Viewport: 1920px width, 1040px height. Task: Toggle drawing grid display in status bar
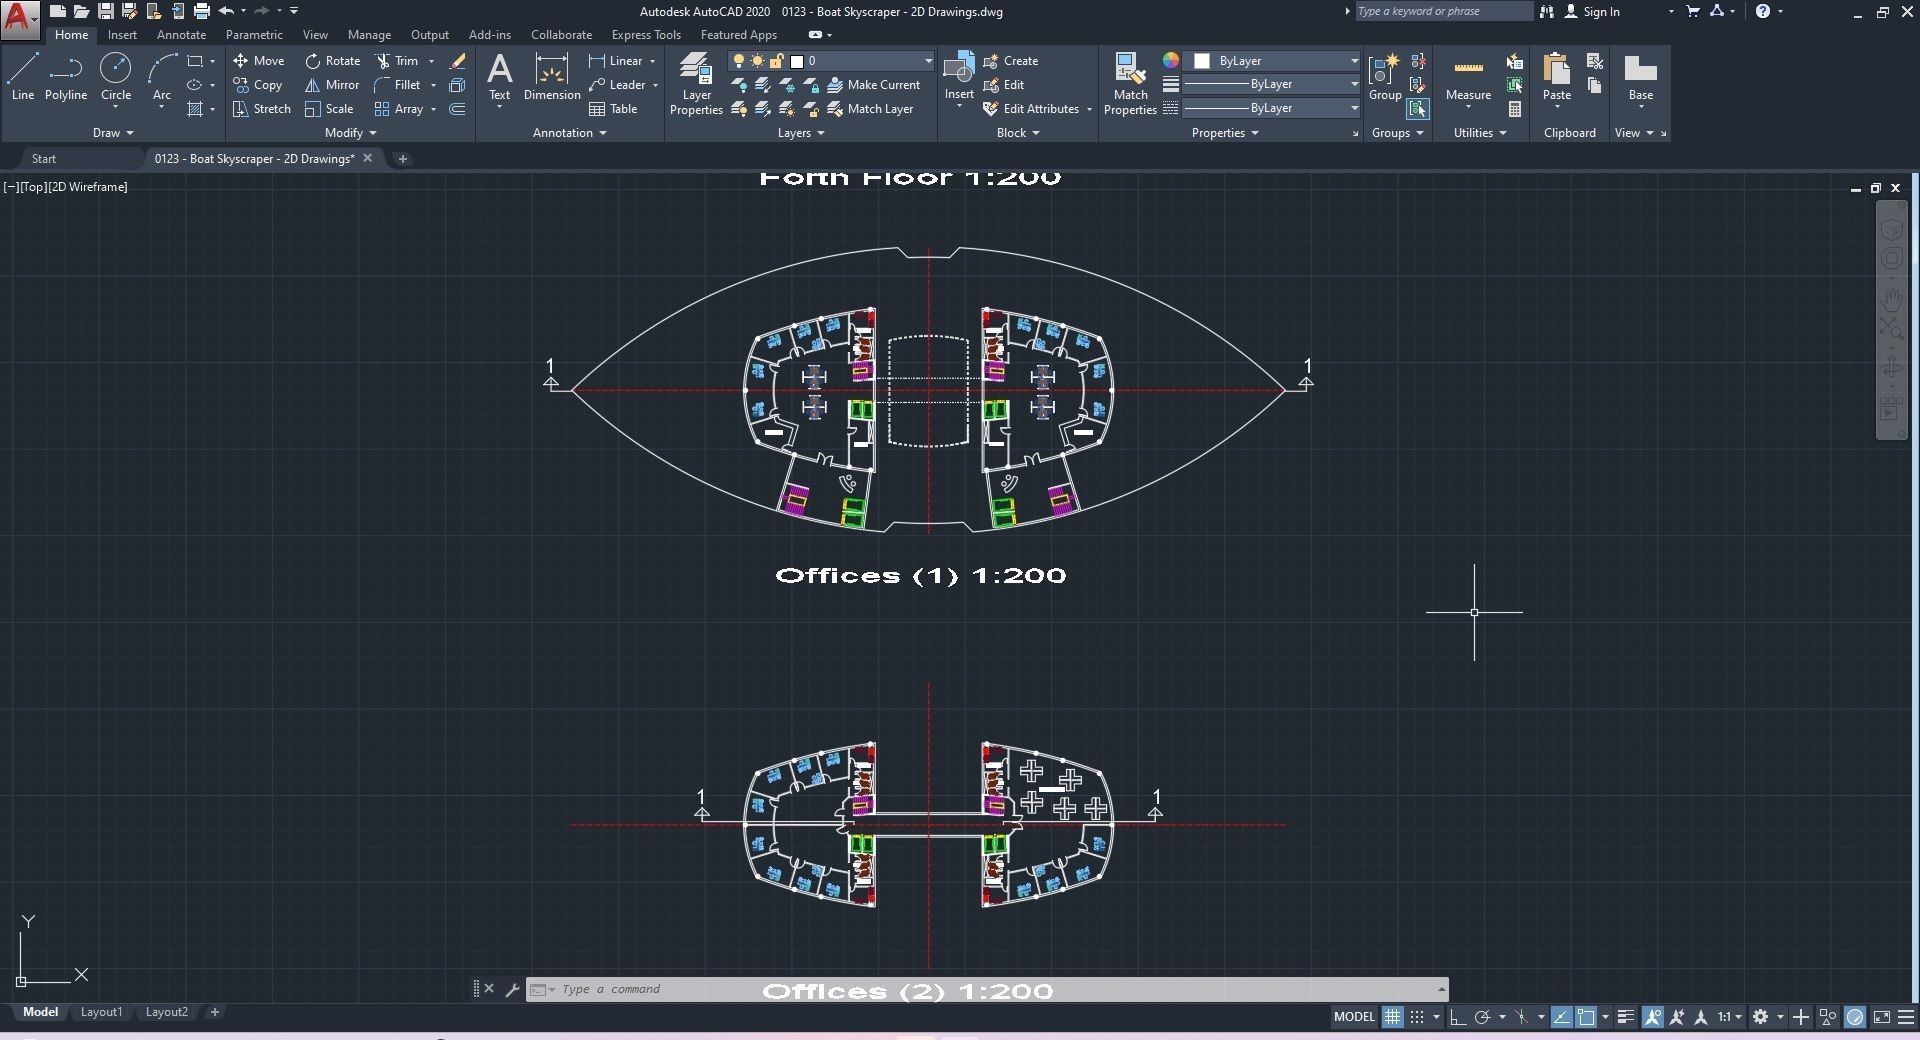tap(1392, 1017)
